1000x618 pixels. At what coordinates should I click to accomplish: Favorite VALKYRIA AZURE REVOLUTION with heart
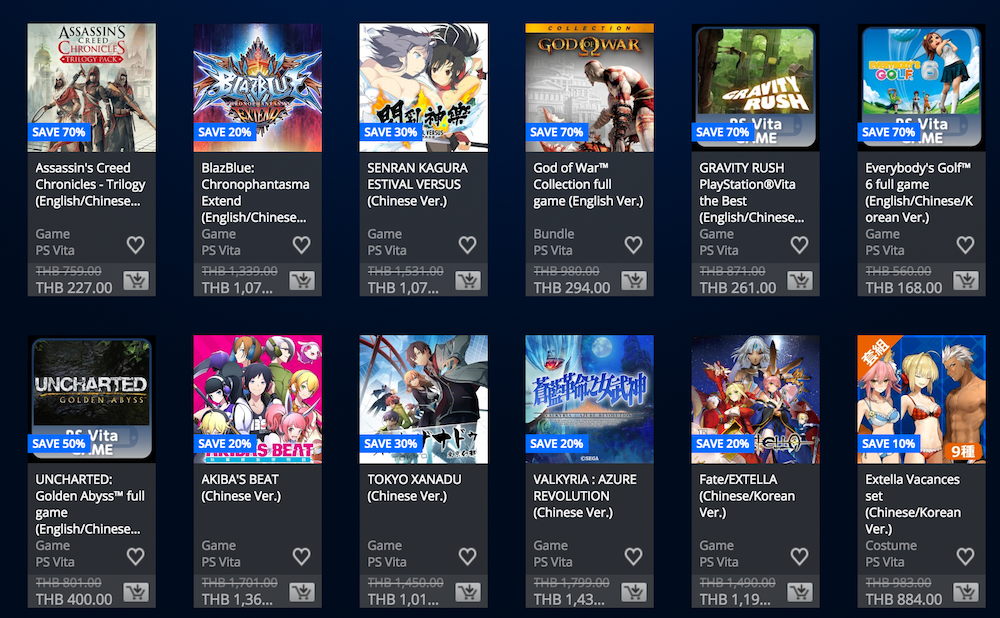pos(633,556)
